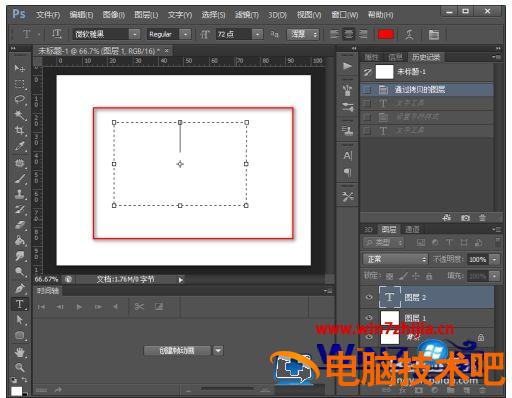The image size is (512, 398).
Task: Open the opacity 100% dropdown arrow
Action: [495, 259]
